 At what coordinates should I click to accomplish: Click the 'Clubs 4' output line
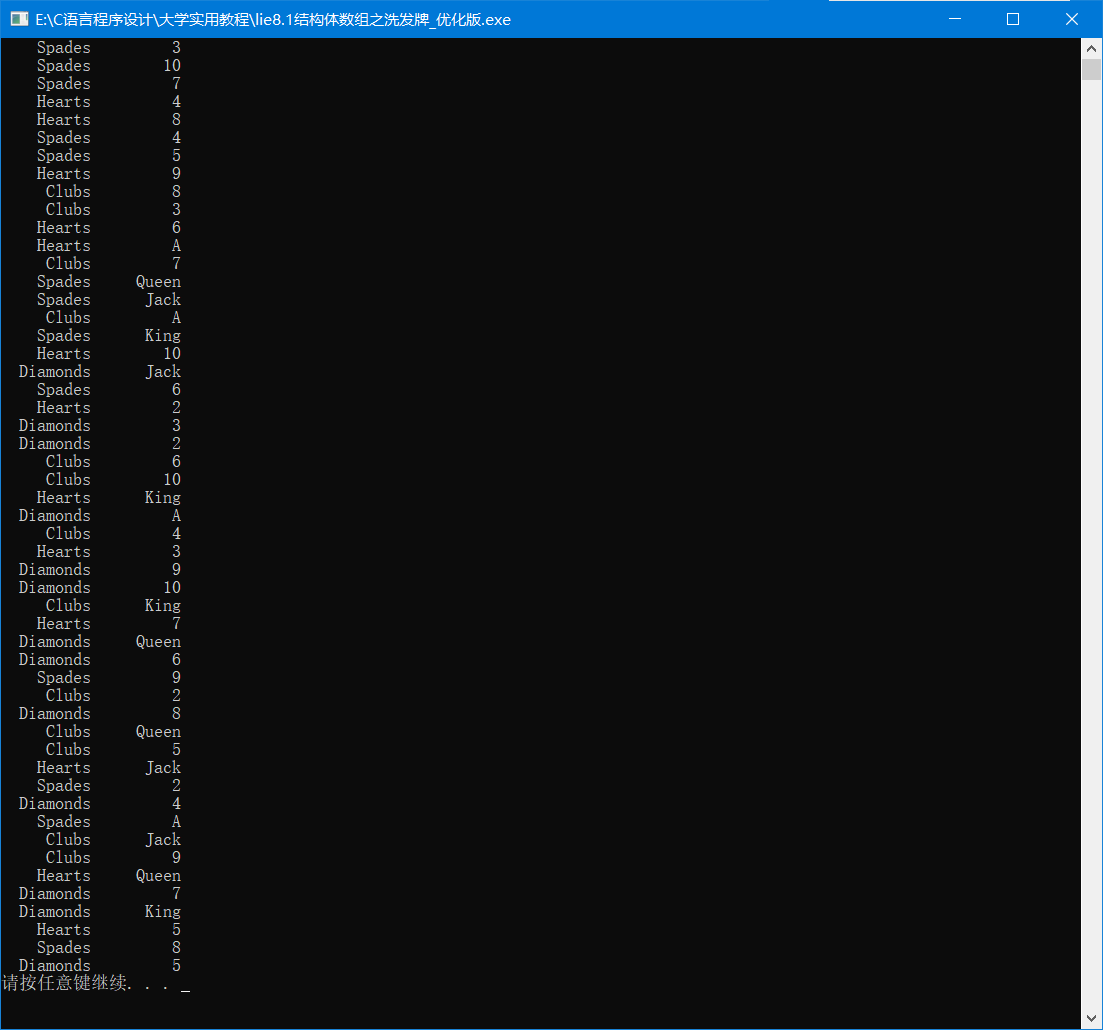pyautogui.click(x=113, y=534)
